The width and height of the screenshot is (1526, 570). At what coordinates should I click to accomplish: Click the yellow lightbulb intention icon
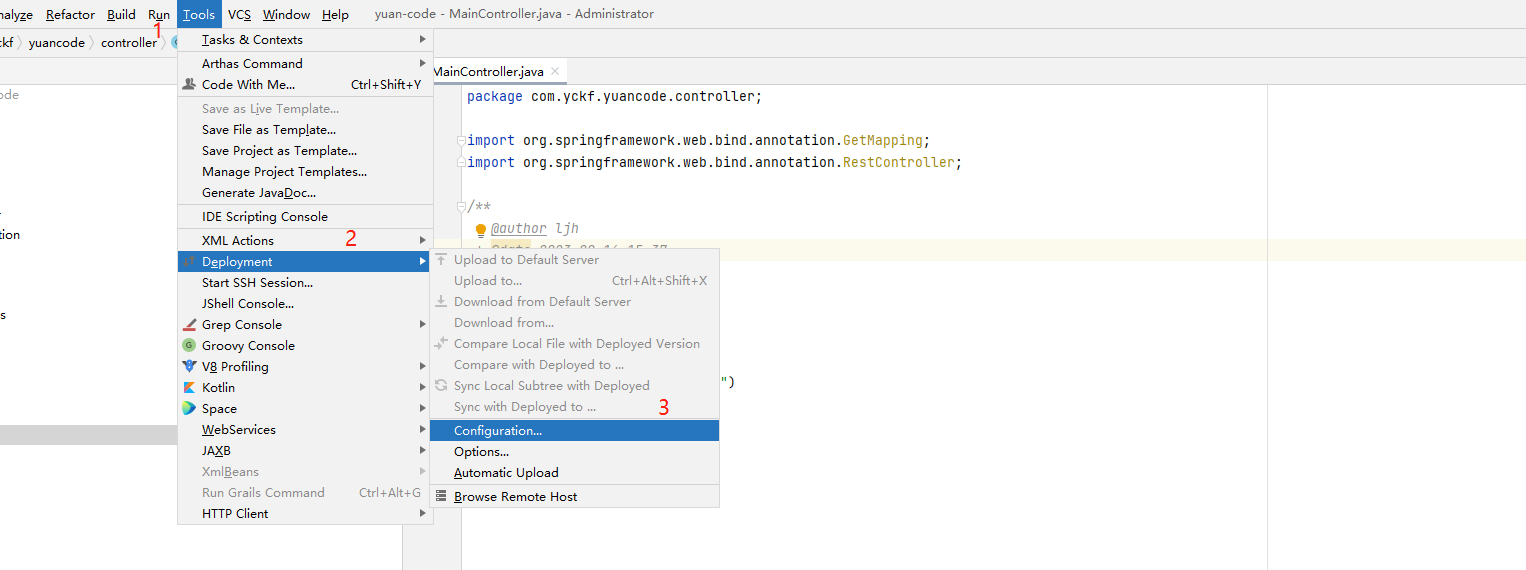tap(481, 230)
